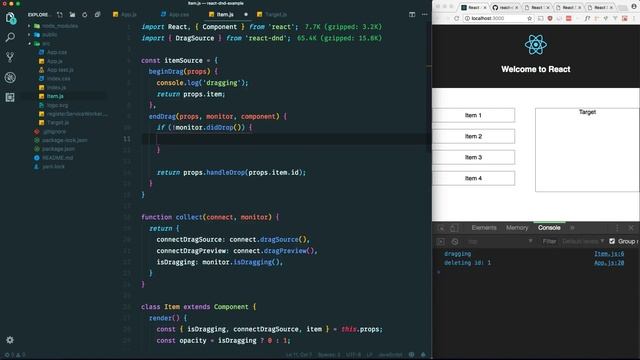This screenshot has width=640, height=360.
Task: Expand the node_modules folder
Action: 60,26
